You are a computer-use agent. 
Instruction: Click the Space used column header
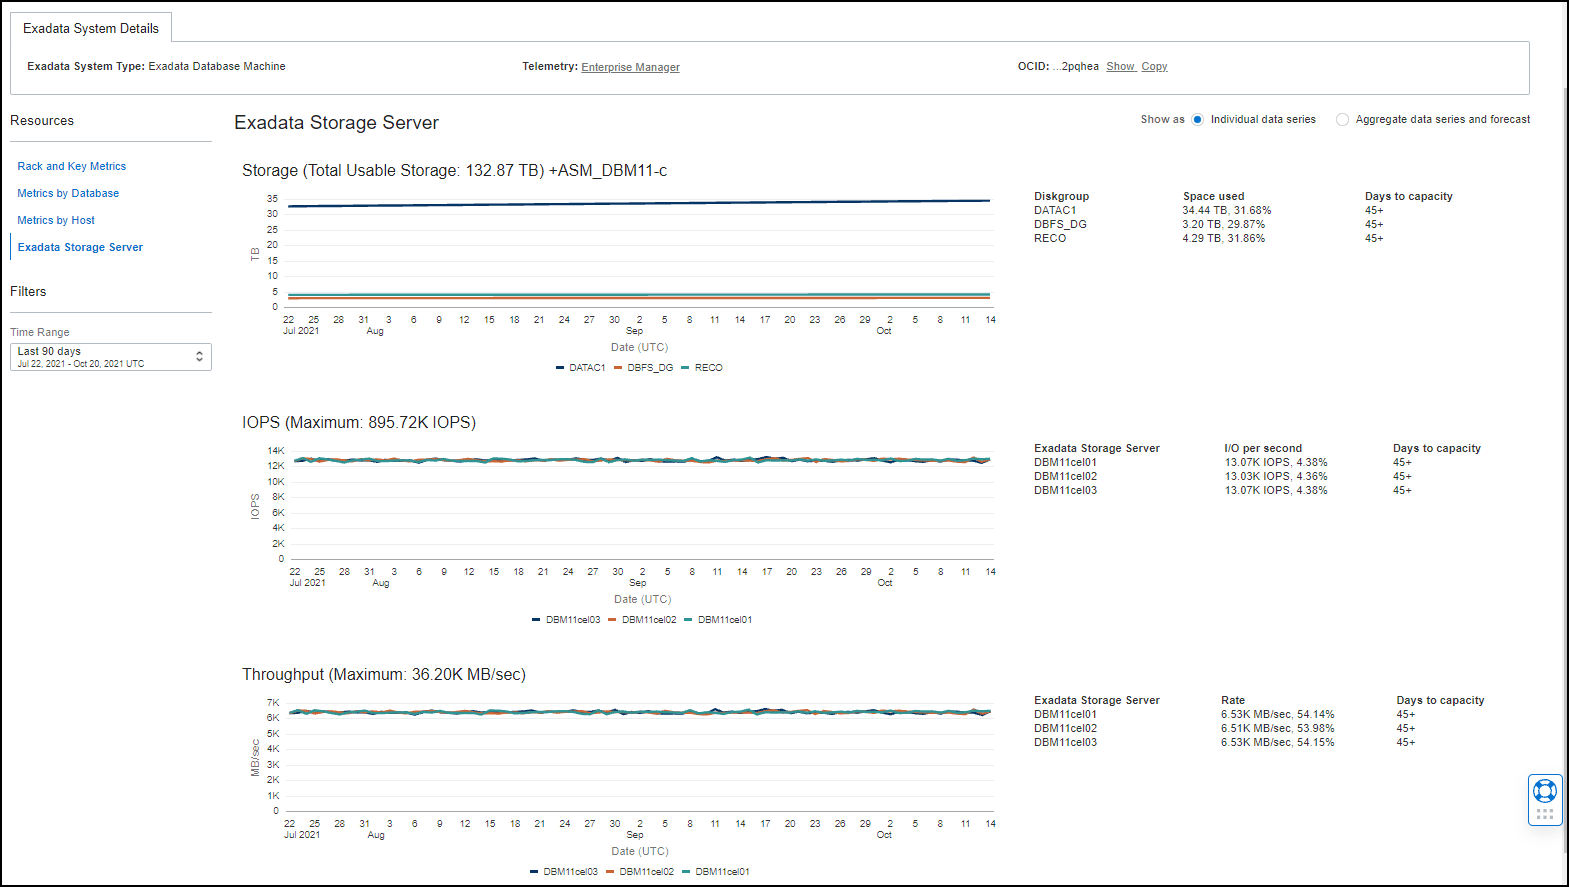click(x=1214, y=196)
